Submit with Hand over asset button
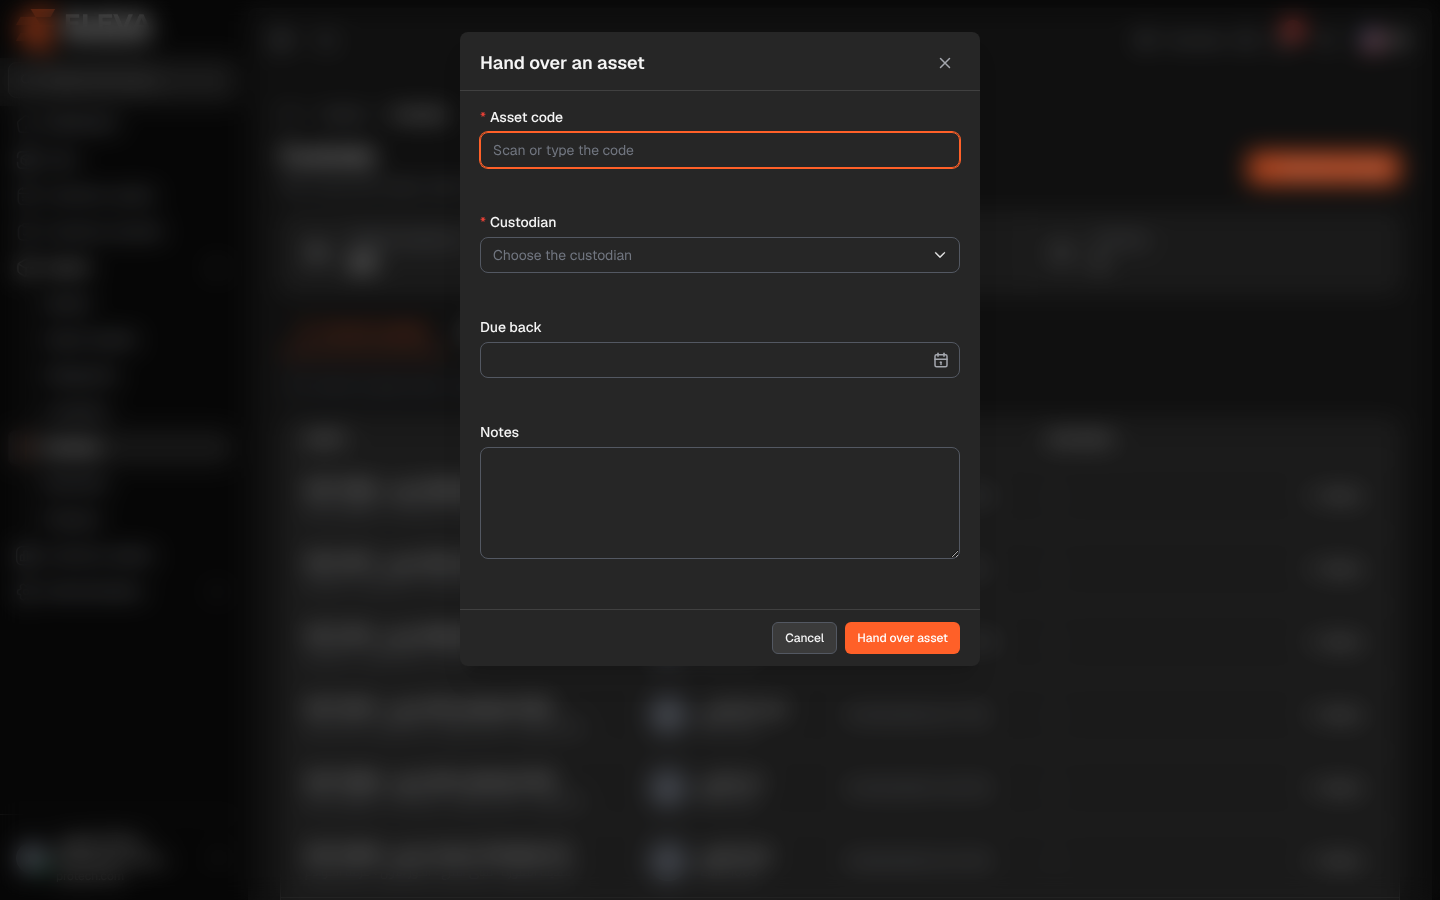 click(902, 638)
